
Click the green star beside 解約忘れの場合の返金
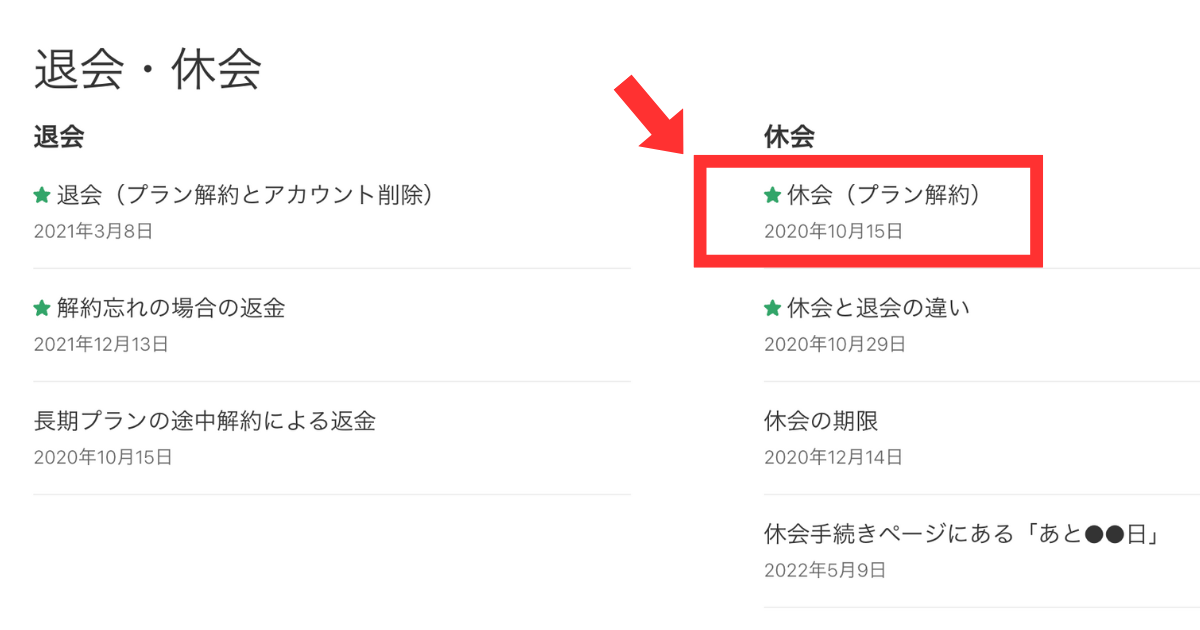pos(42,308)
